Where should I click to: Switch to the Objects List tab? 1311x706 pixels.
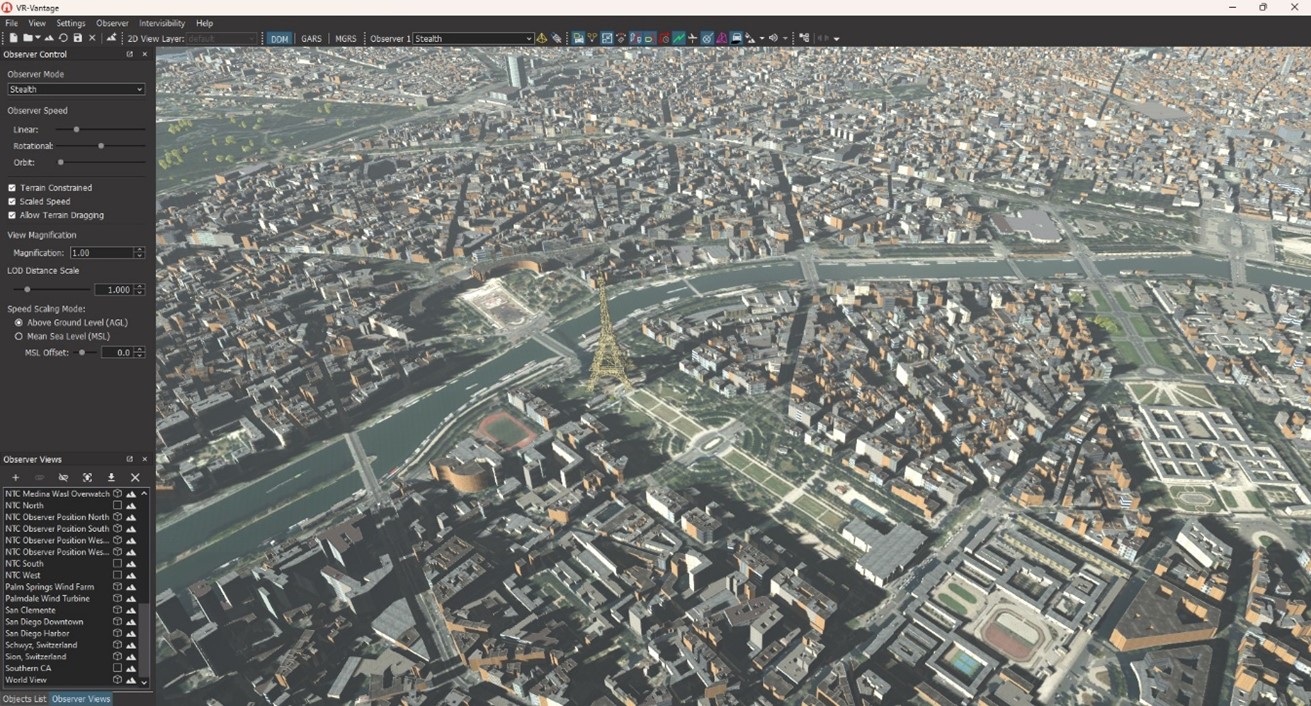pos(25,699)
